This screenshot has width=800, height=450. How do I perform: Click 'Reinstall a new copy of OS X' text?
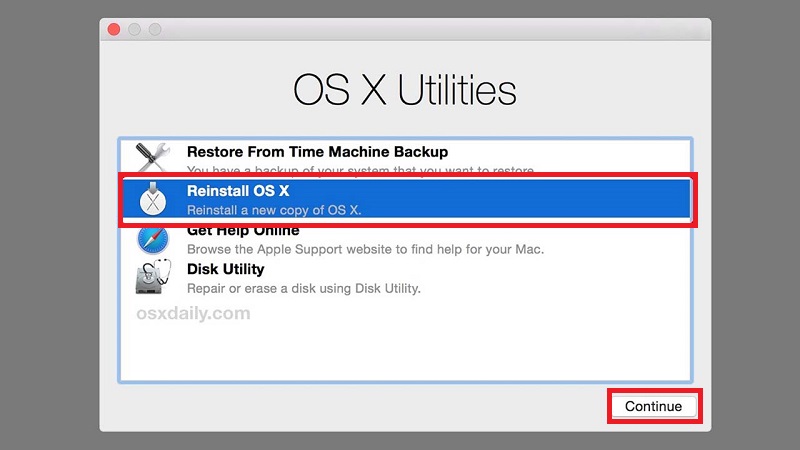click(x=274, y=210)
